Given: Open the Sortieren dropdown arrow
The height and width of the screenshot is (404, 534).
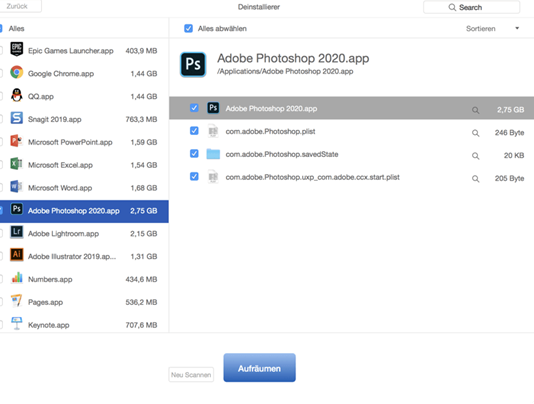Looking at the screenshot, I should 517,28.
